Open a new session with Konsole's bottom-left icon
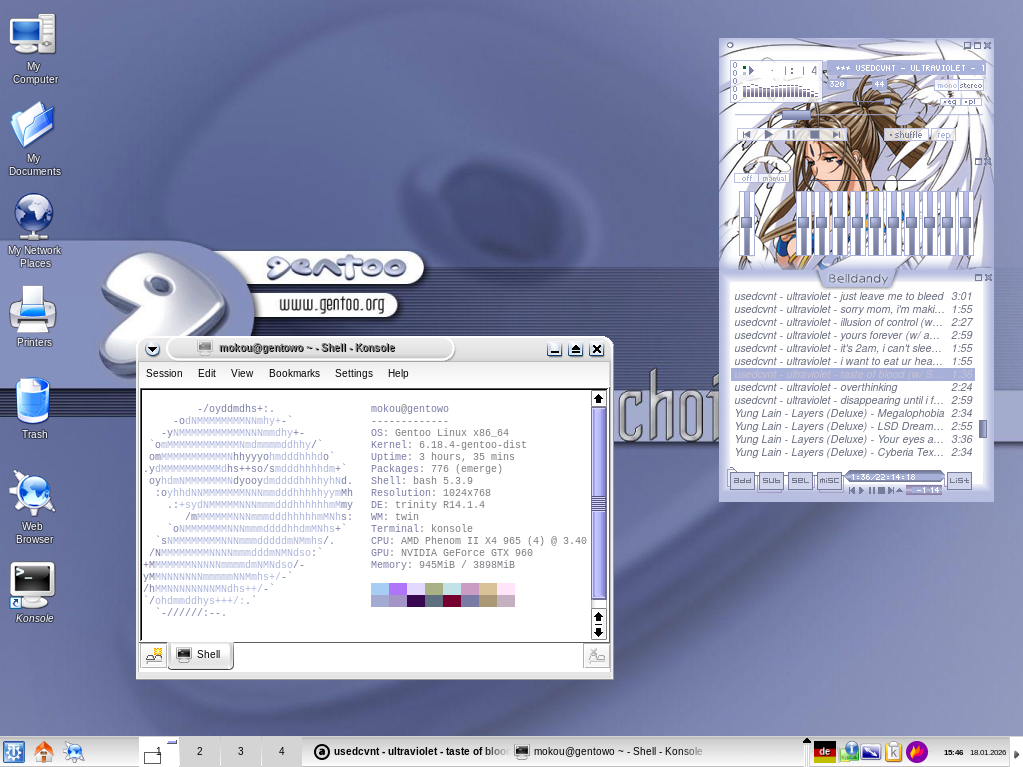Image resolution: width=1023 pixels, height=767 pixels. click(152, 655)
